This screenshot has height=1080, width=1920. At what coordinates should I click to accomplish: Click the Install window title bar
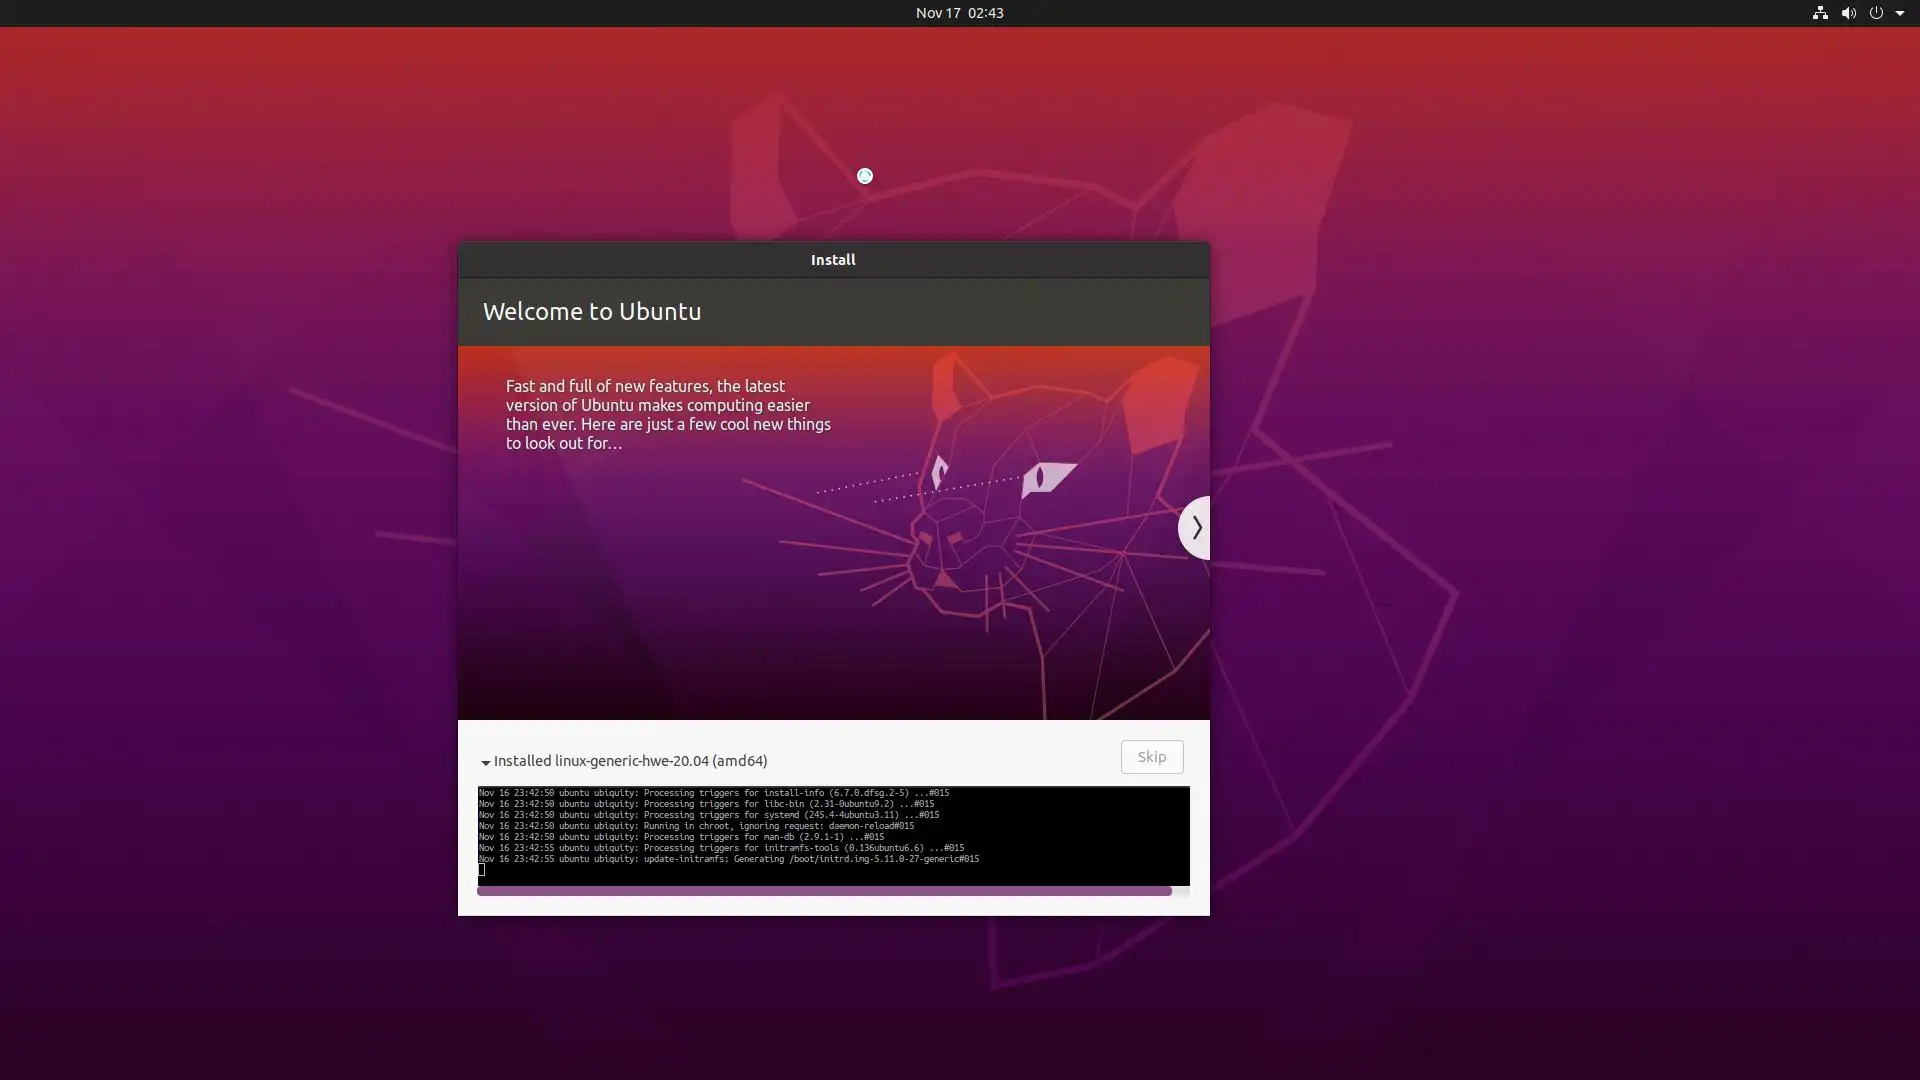(833, 260)
